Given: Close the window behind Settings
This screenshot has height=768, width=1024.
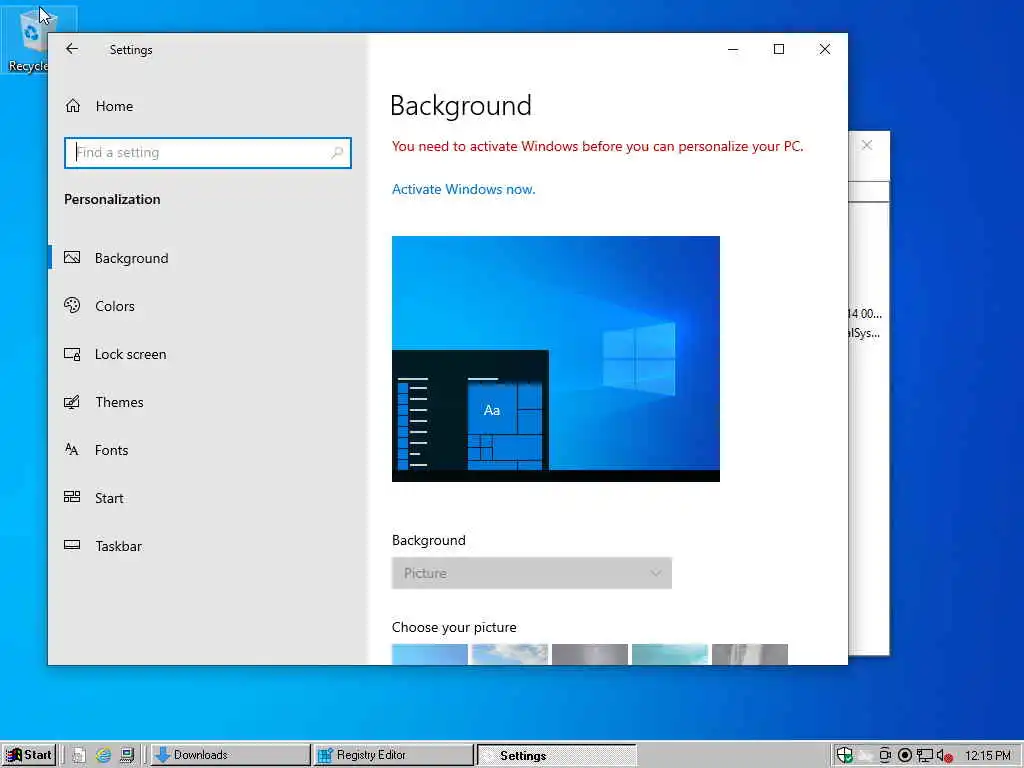Looking at the screenshot, I should coord(867,145).
